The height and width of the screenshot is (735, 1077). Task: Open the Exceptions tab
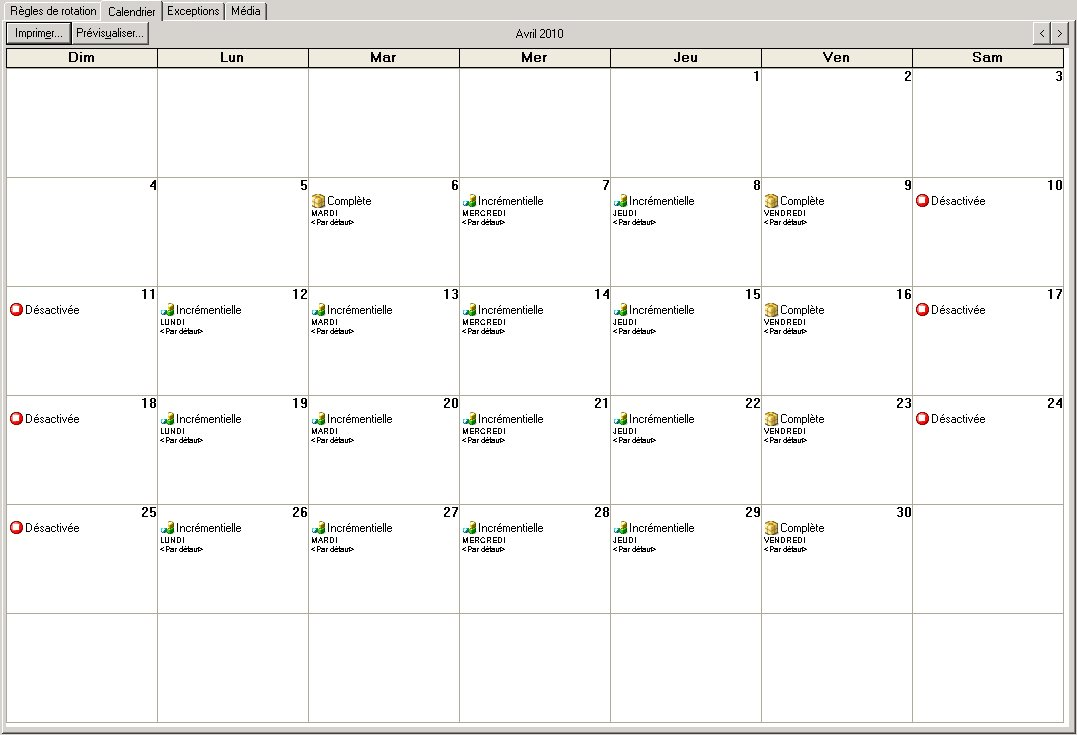[193, 11]
